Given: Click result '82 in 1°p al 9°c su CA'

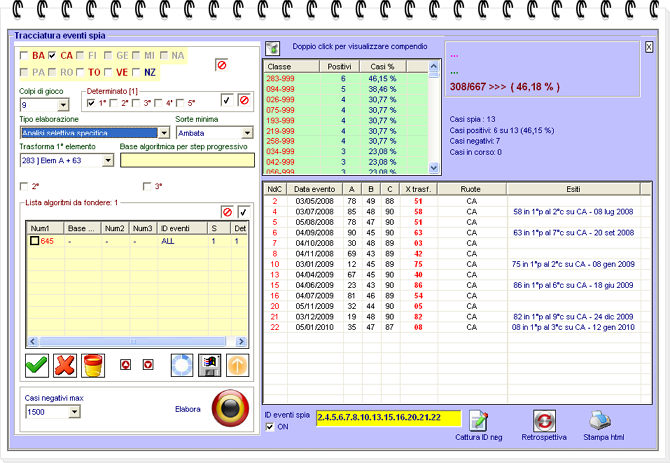Looking at the screenshot, I should [573, 316].
